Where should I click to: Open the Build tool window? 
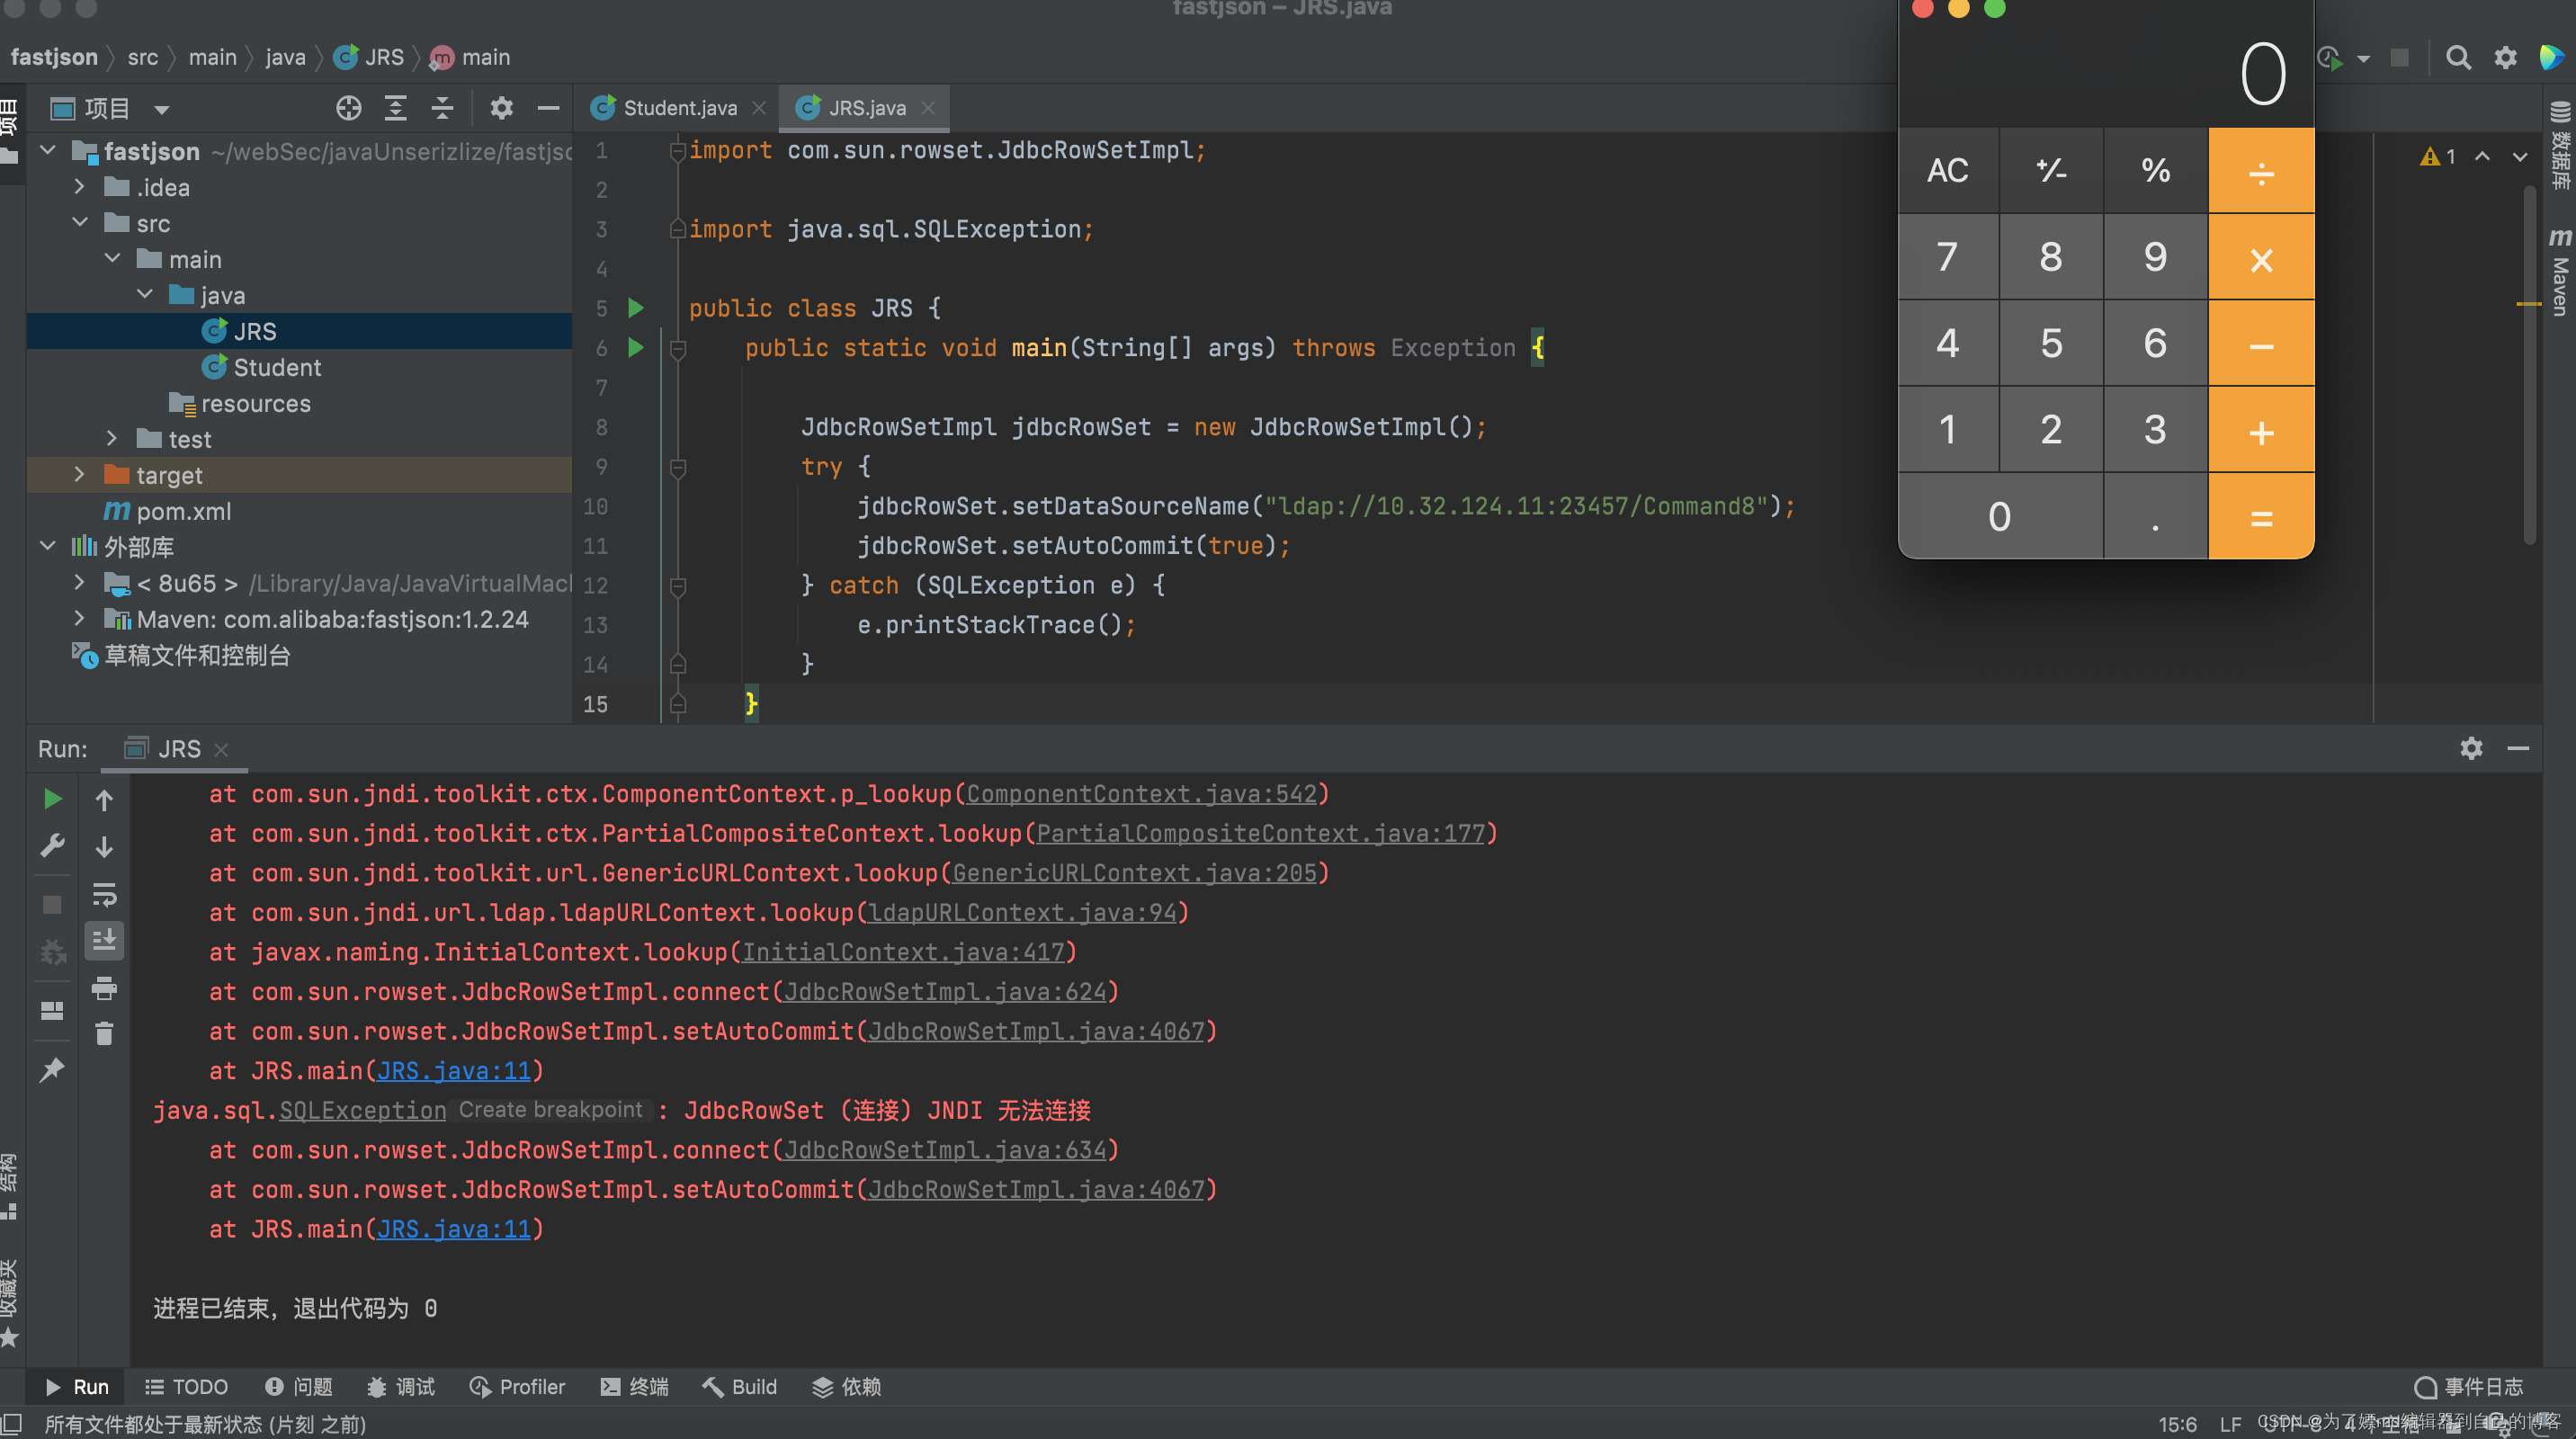click(x=739, y=1387)
